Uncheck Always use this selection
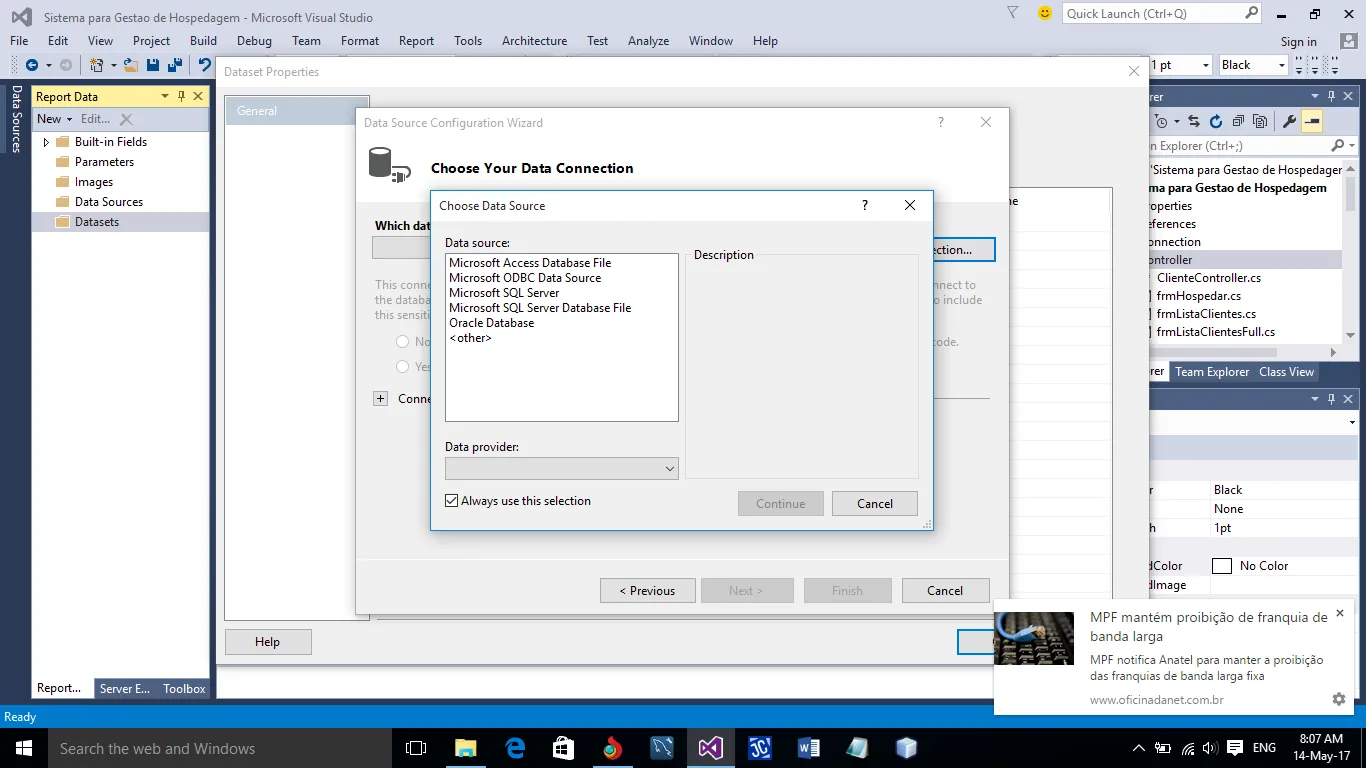 [x=452, y=501]
